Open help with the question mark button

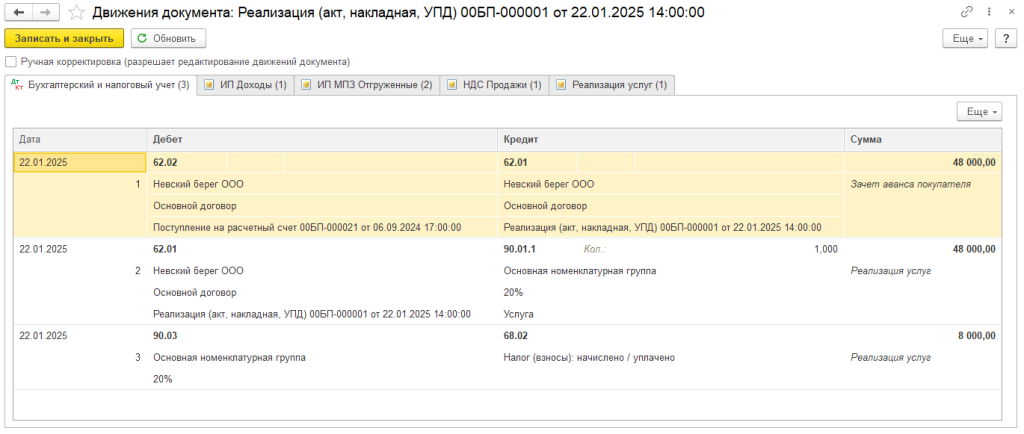[1005, 38]
